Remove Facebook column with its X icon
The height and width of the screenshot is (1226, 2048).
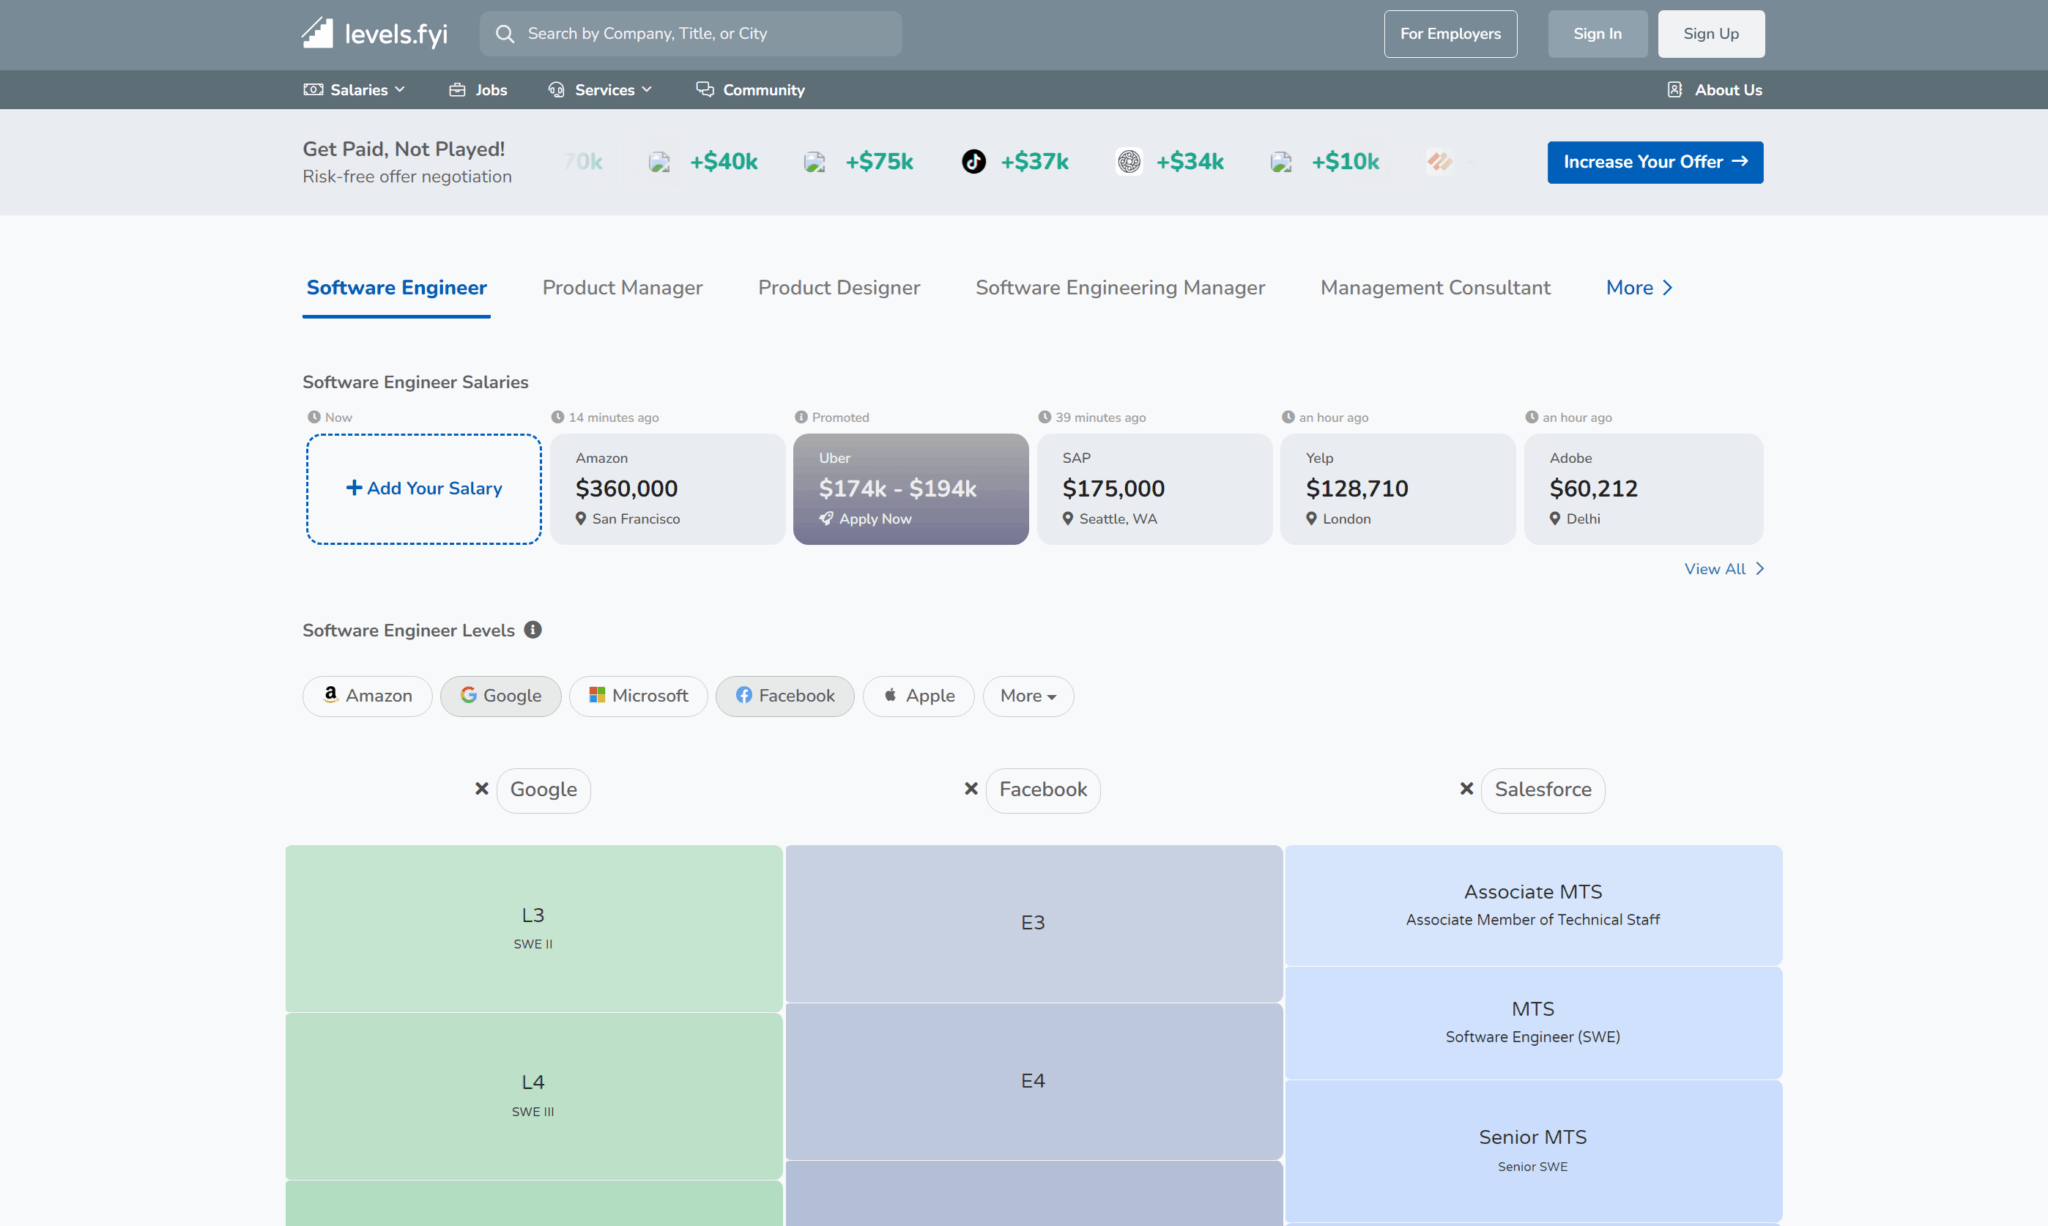(971, 789)
